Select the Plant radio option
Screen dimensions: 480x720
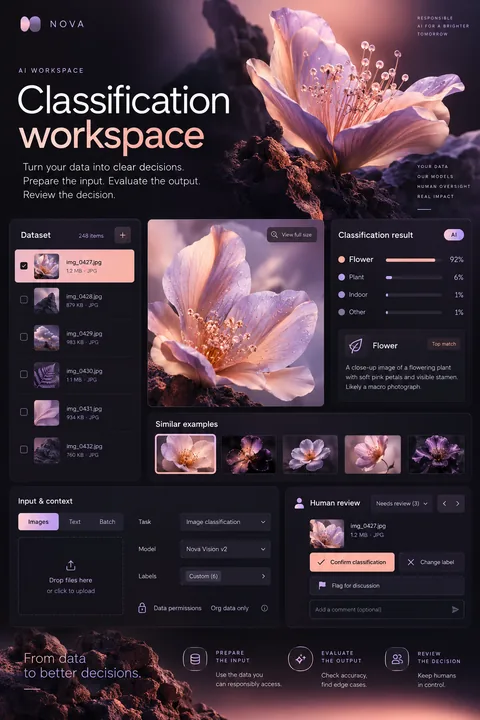click(x=341, y=277)
